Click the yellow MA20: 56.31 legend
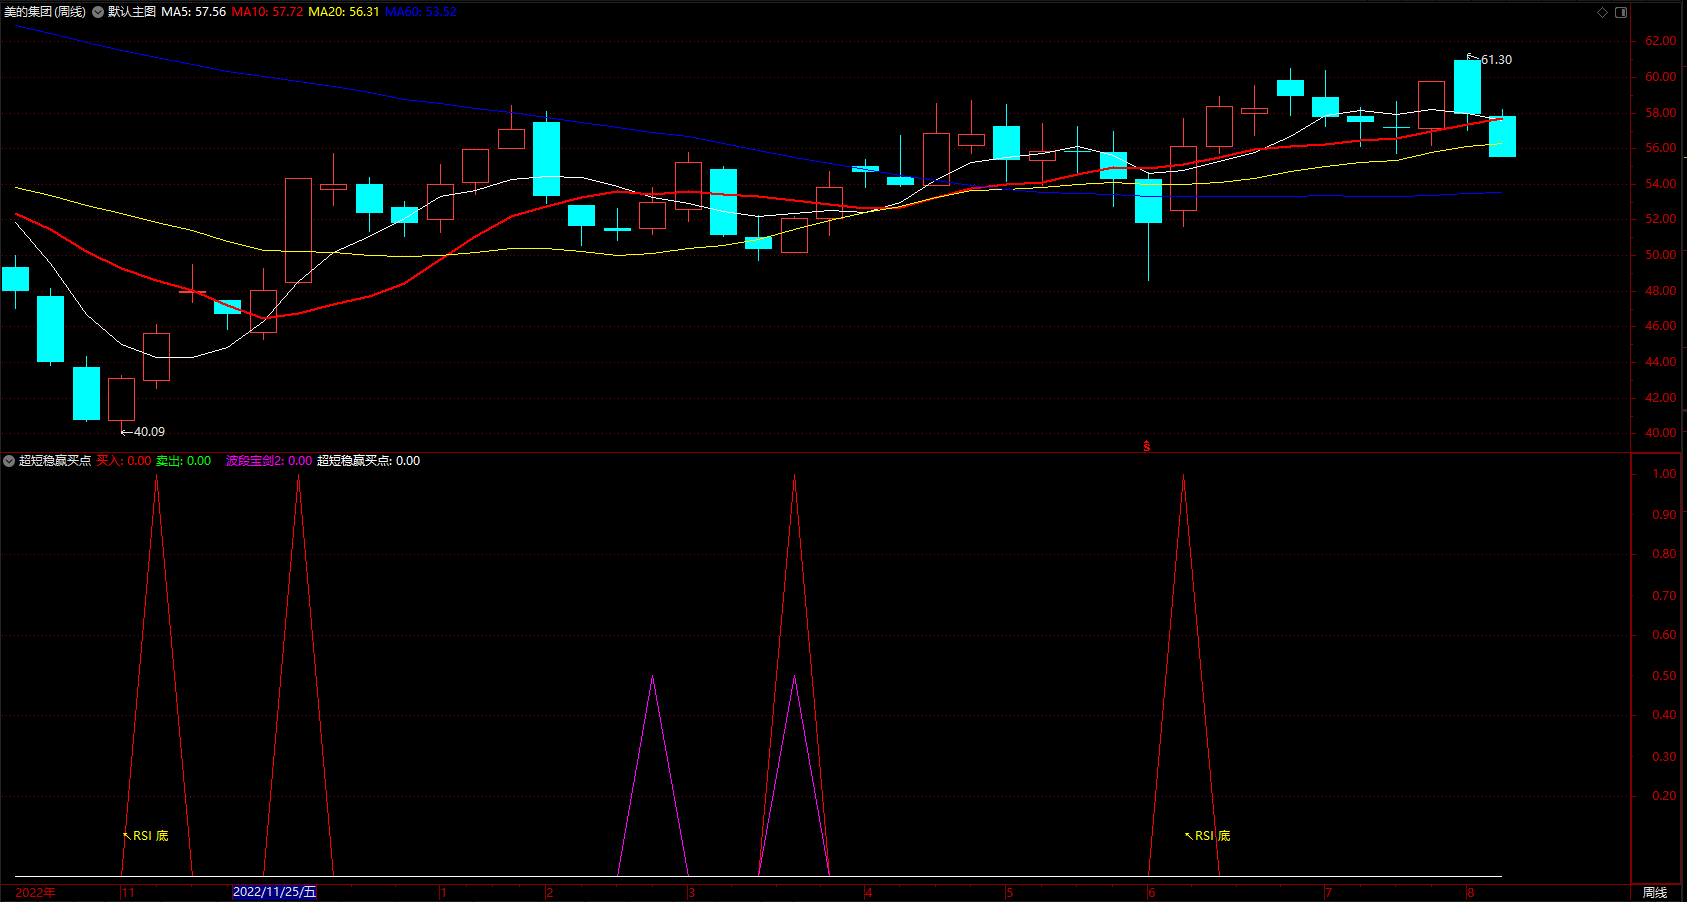The image size is (1687, 902). click(344, 12)
